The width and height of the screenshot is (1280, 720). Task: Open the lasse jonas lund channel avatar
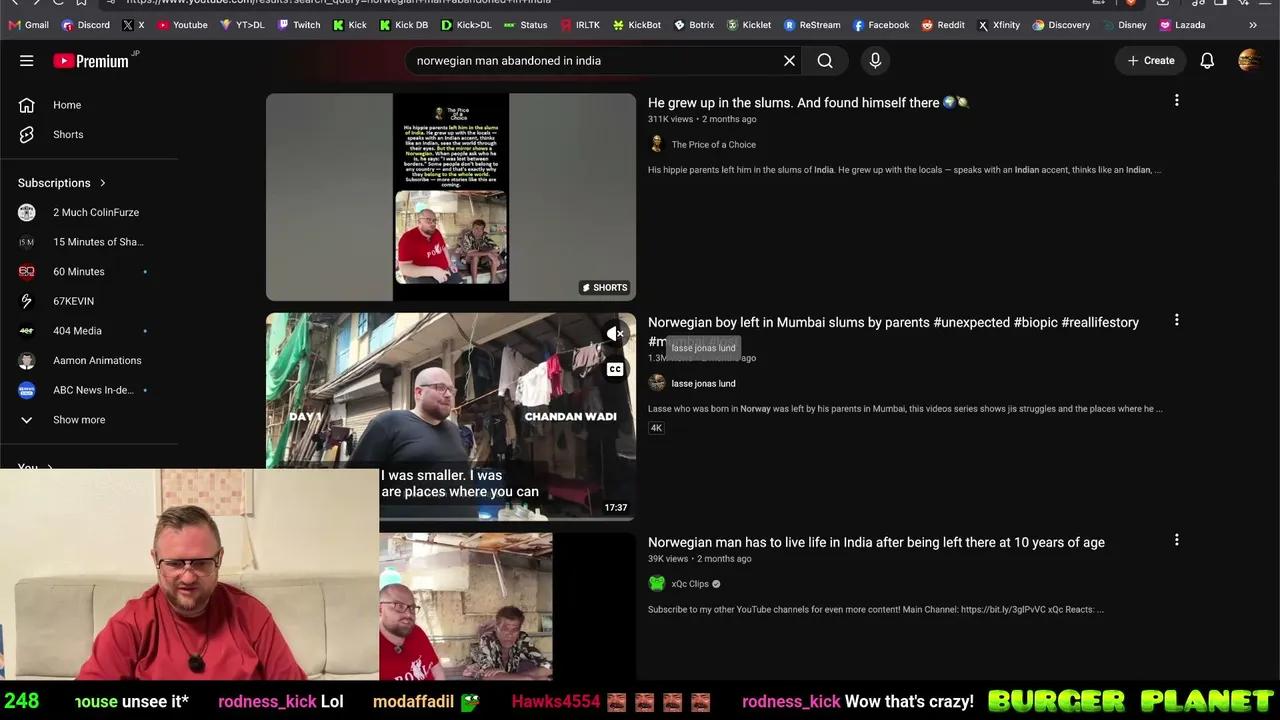[657, 383]
